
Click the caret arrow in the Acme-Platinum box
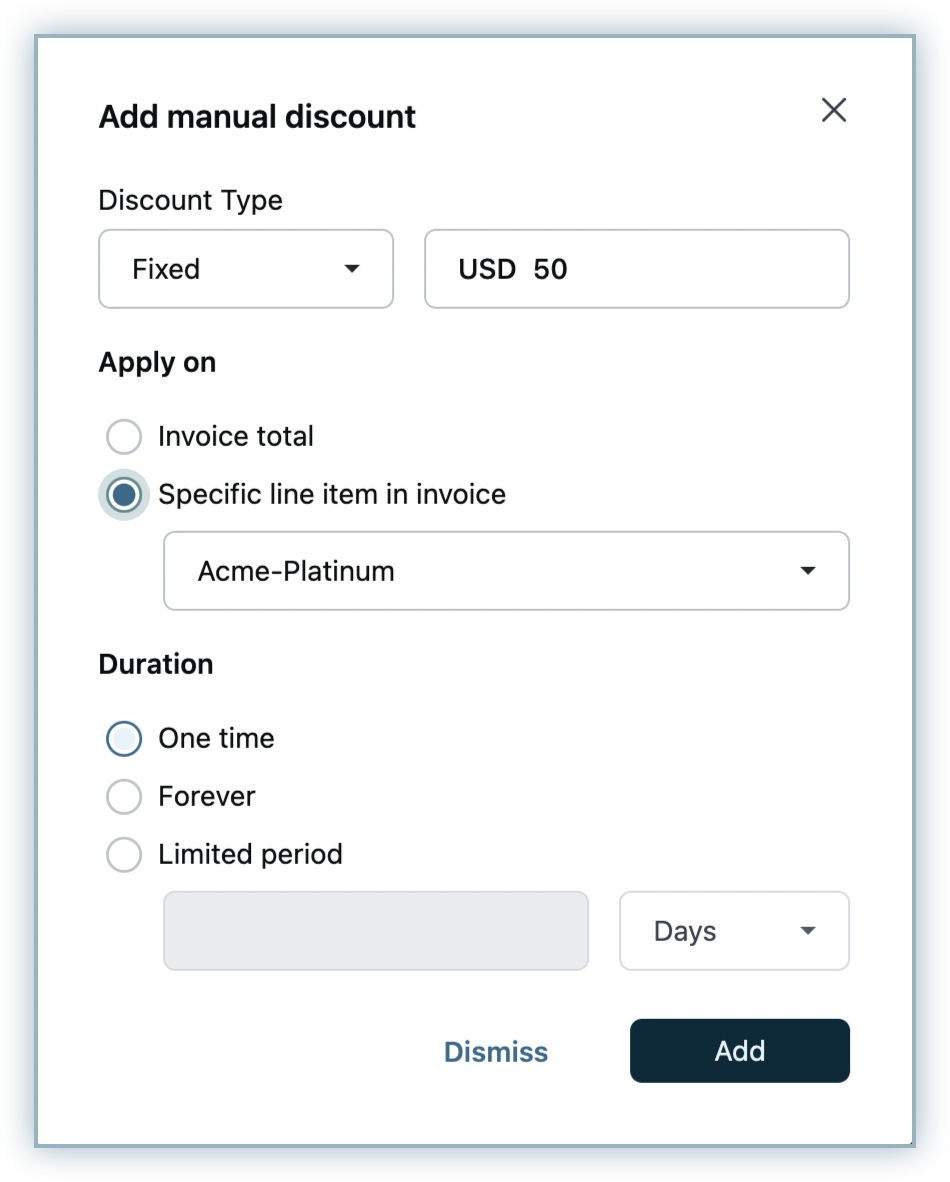click(808, 571)
